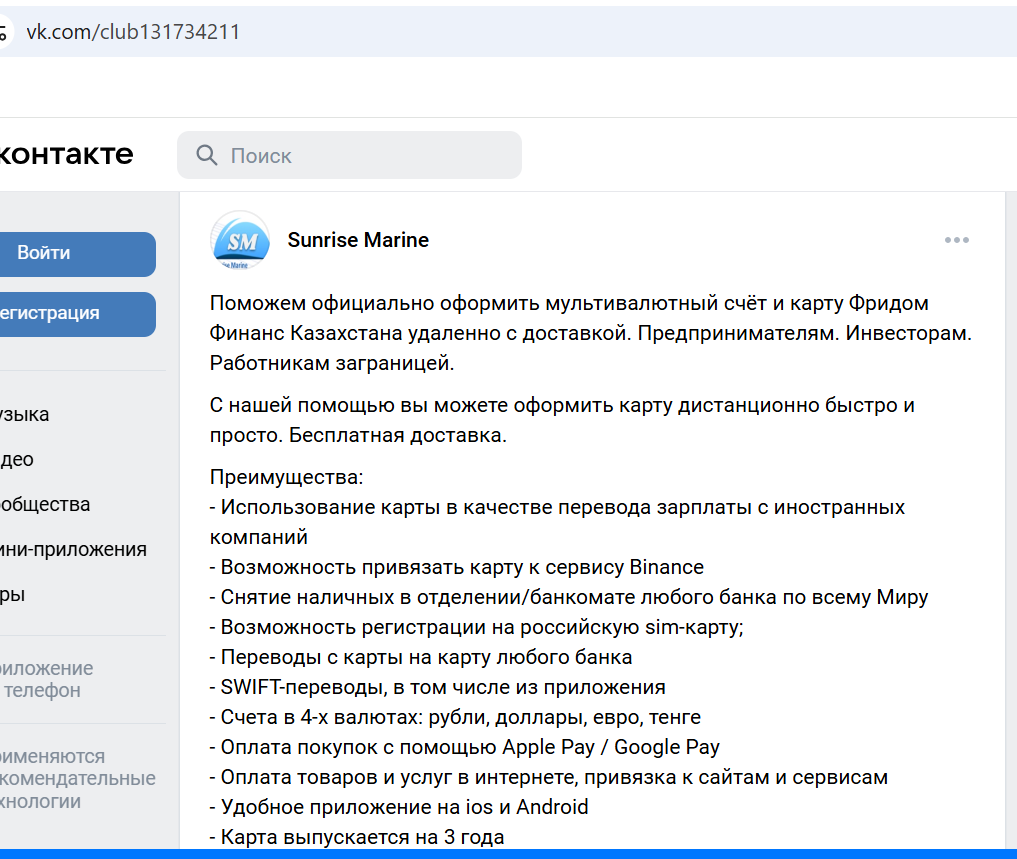Click the line mentioning Binance service
The image size is (1017, 859).
[457, 567]
